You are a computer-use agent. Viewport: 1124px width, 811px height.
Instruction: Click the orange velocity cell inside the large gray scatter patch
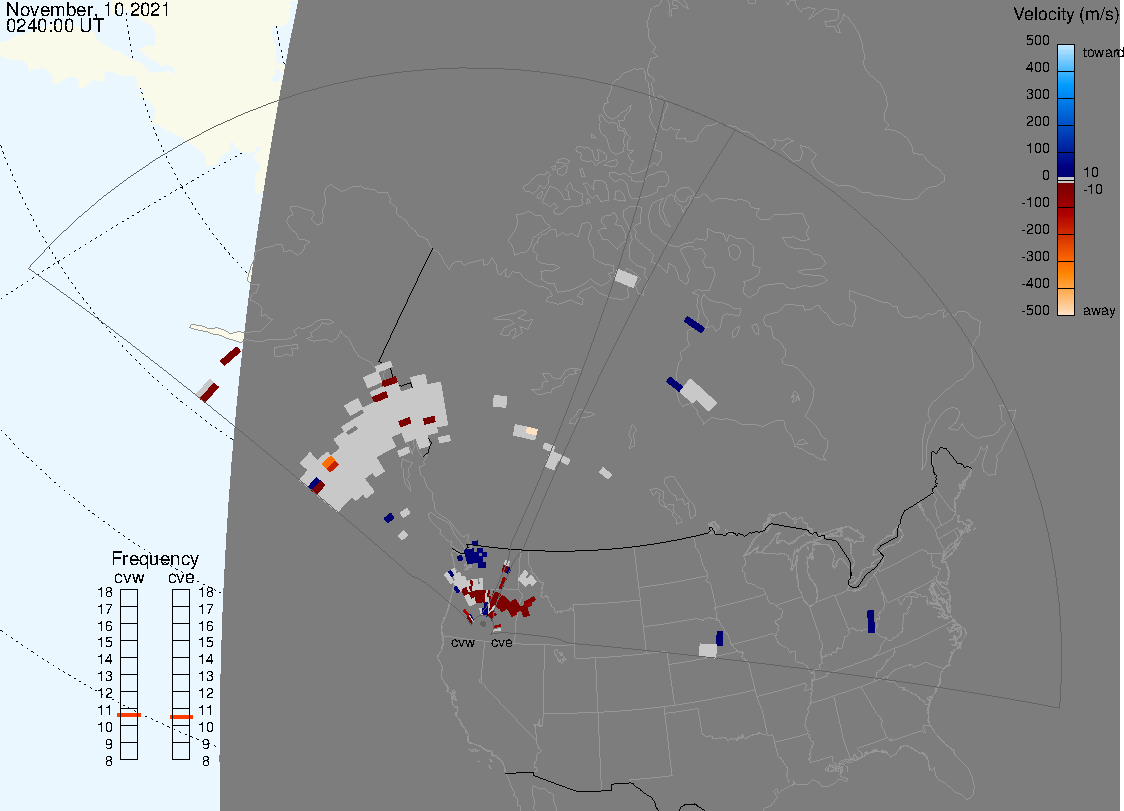330,464
